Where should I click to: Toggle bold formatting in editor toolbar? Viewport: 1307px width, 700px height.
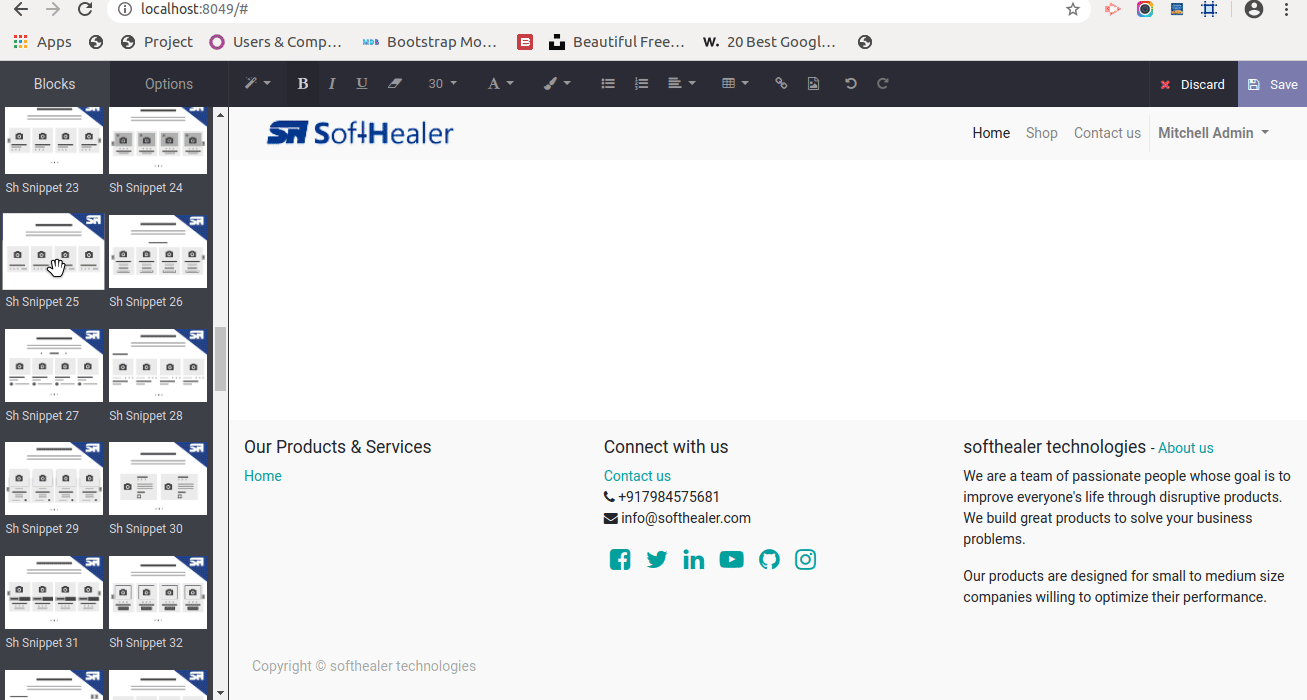[x=302, y=84]
